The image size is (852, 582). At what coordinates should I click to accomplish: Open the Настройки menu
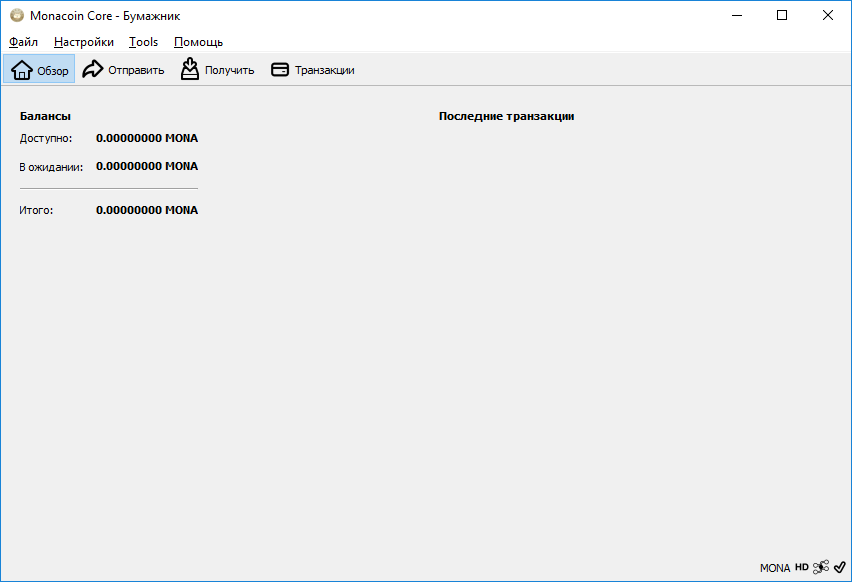click(84, 42)
